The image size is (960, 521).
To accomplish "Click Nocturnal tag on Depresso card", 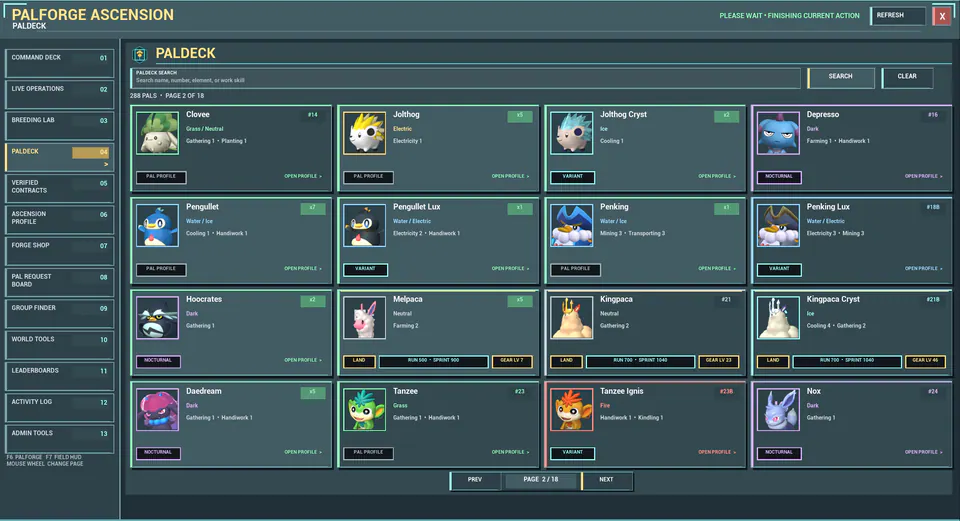I will (x=779, y=177).
